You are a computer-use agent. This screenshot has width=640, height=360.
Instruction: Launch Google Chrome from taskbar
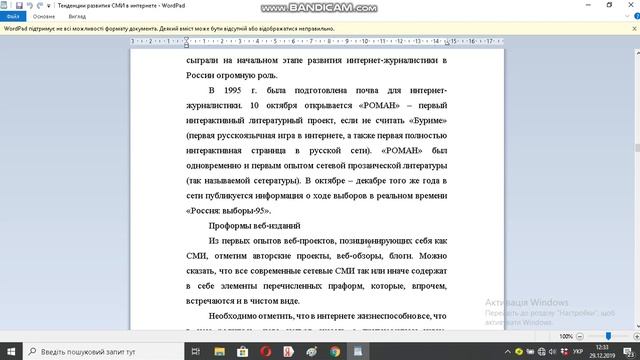pyautogui.click(x=335, y=351)
